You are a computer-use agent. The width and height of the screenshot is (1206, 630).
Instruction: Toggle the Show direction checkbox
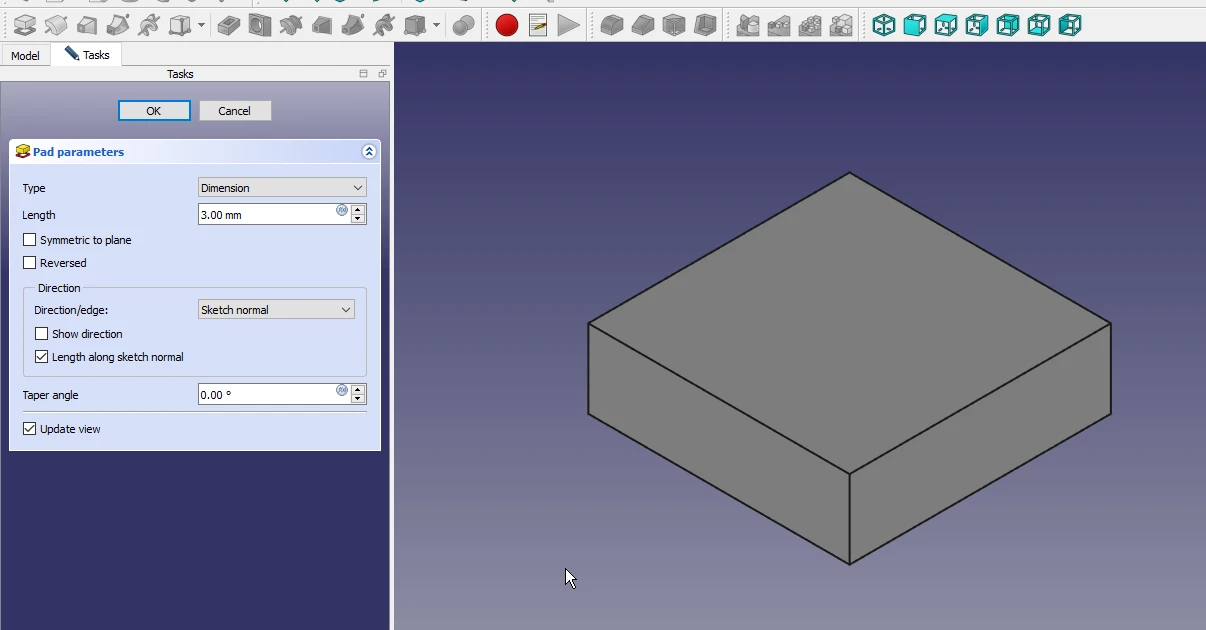pos(42,334)
